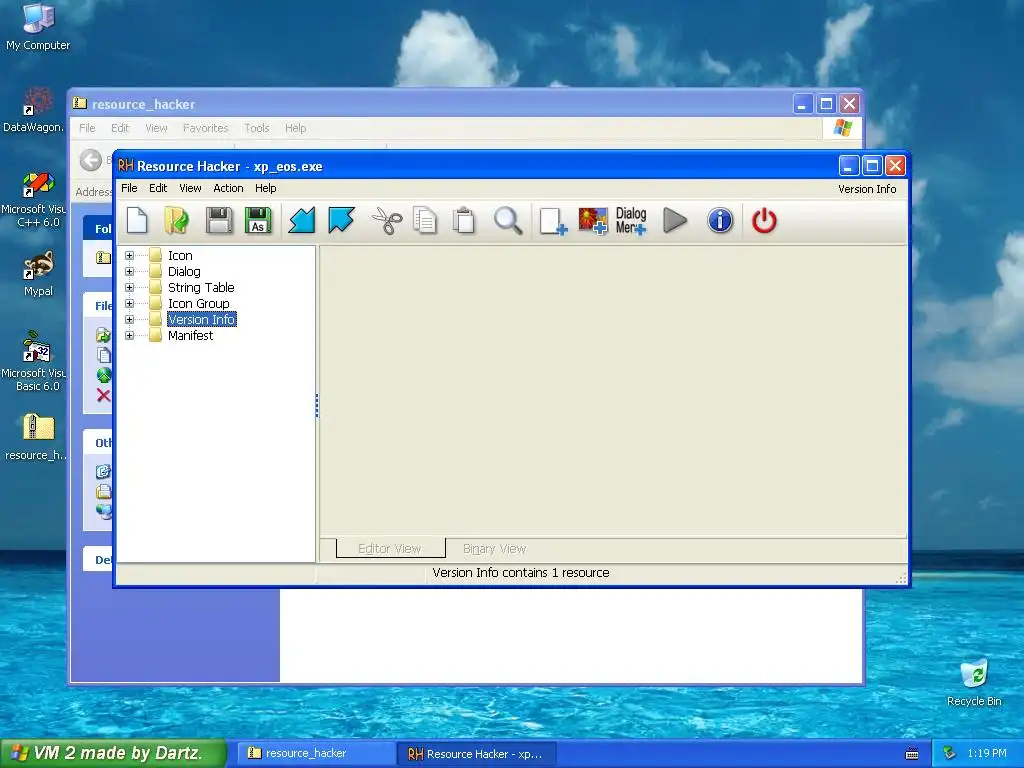Image resolution: width=1024 pixels, height=768 pixels.
Task: Select the Icon folder in tree
Action: point(180,255)
